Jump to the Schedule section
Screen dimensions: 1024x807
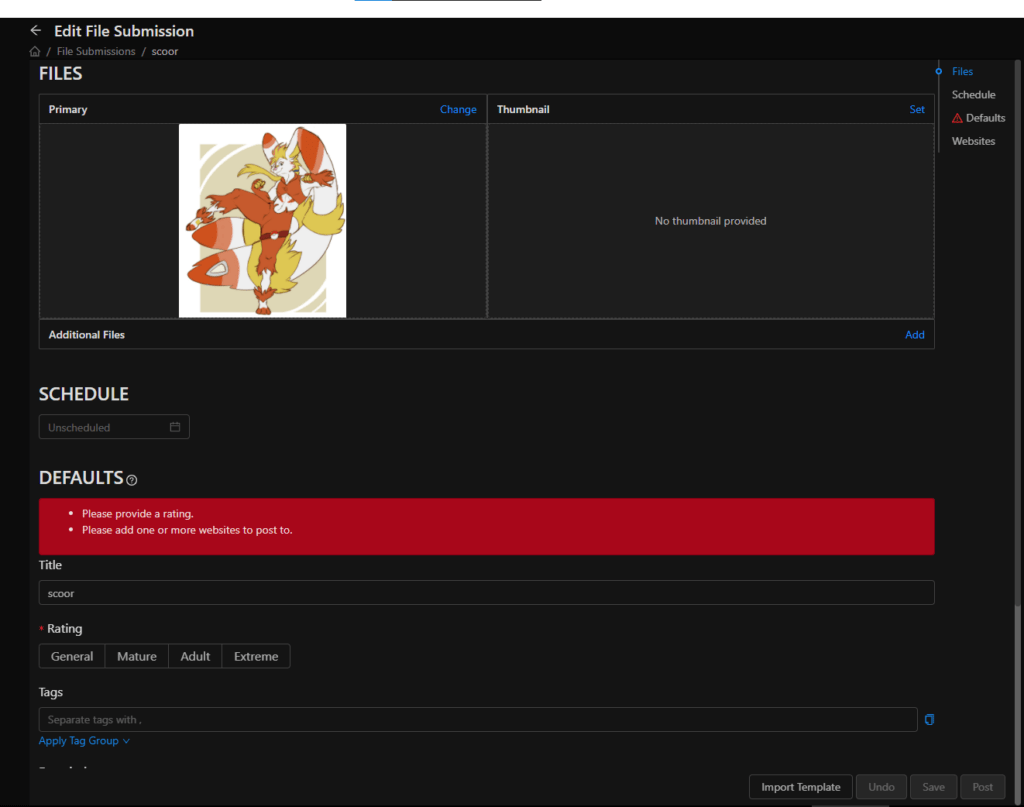pyautogui.click(x=973, y=95)
